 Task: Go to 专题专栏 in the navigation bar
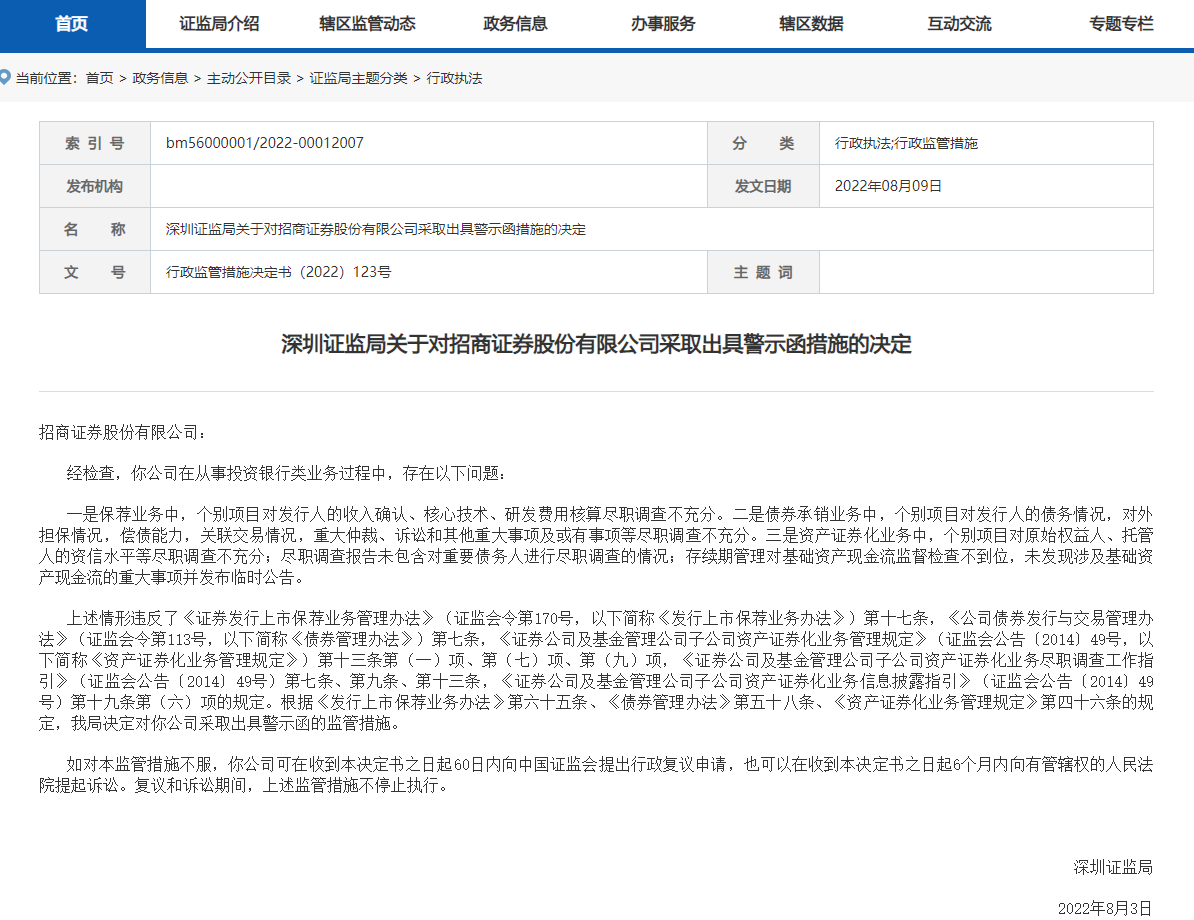point(1121,24)
